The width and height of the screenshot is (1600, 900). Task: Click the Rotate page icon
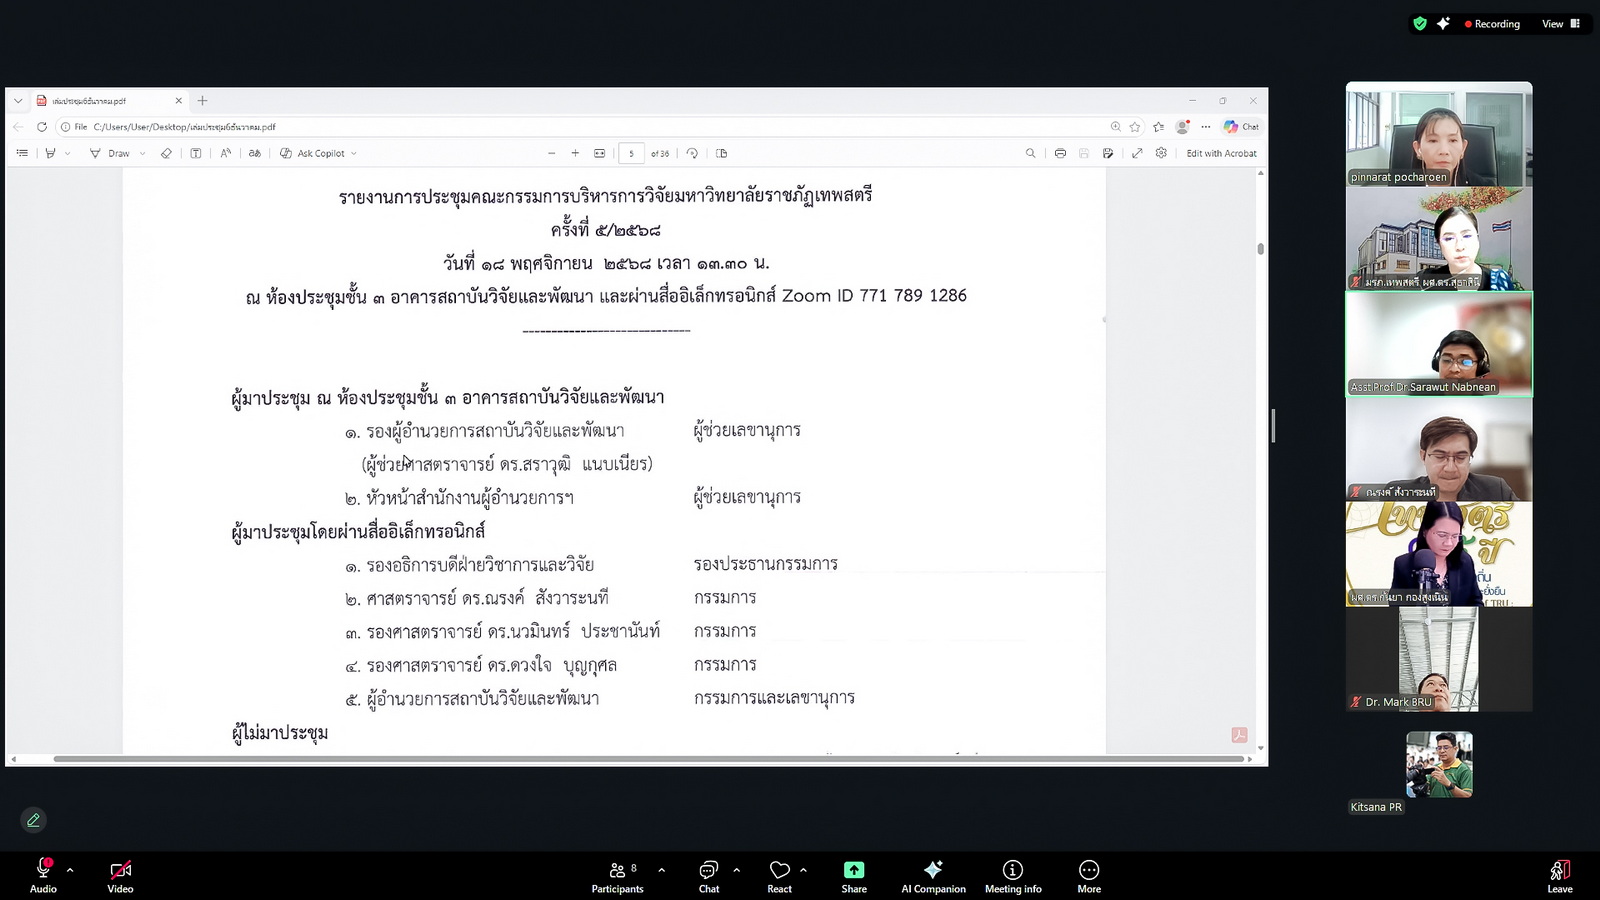[692, 153]
